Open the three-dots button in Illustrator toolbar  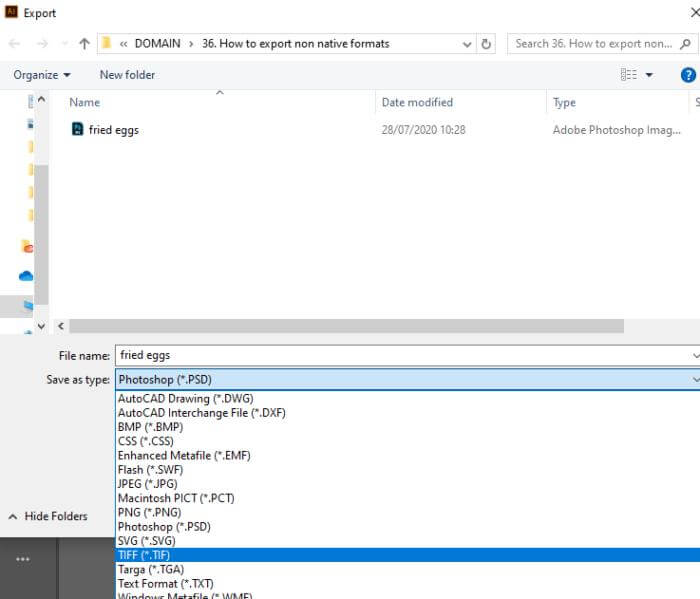(x=23, y=559)
